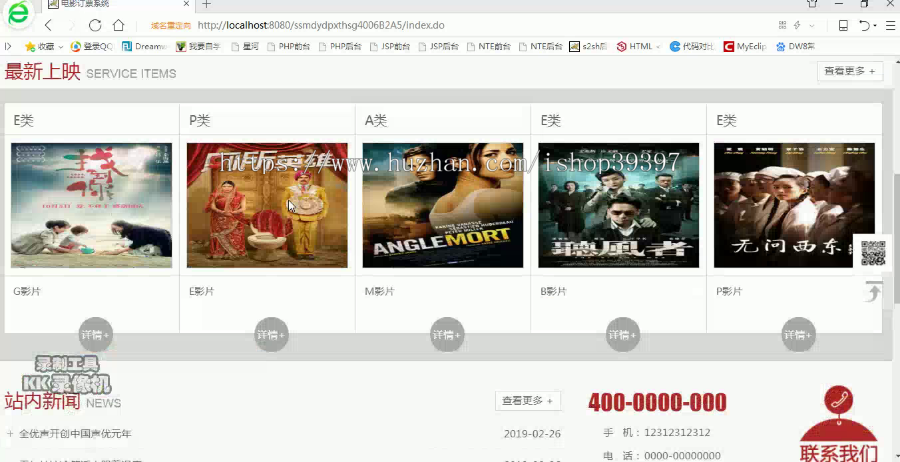
Task: Open the NTE前台 bookmark
Action: click(488, 46)
